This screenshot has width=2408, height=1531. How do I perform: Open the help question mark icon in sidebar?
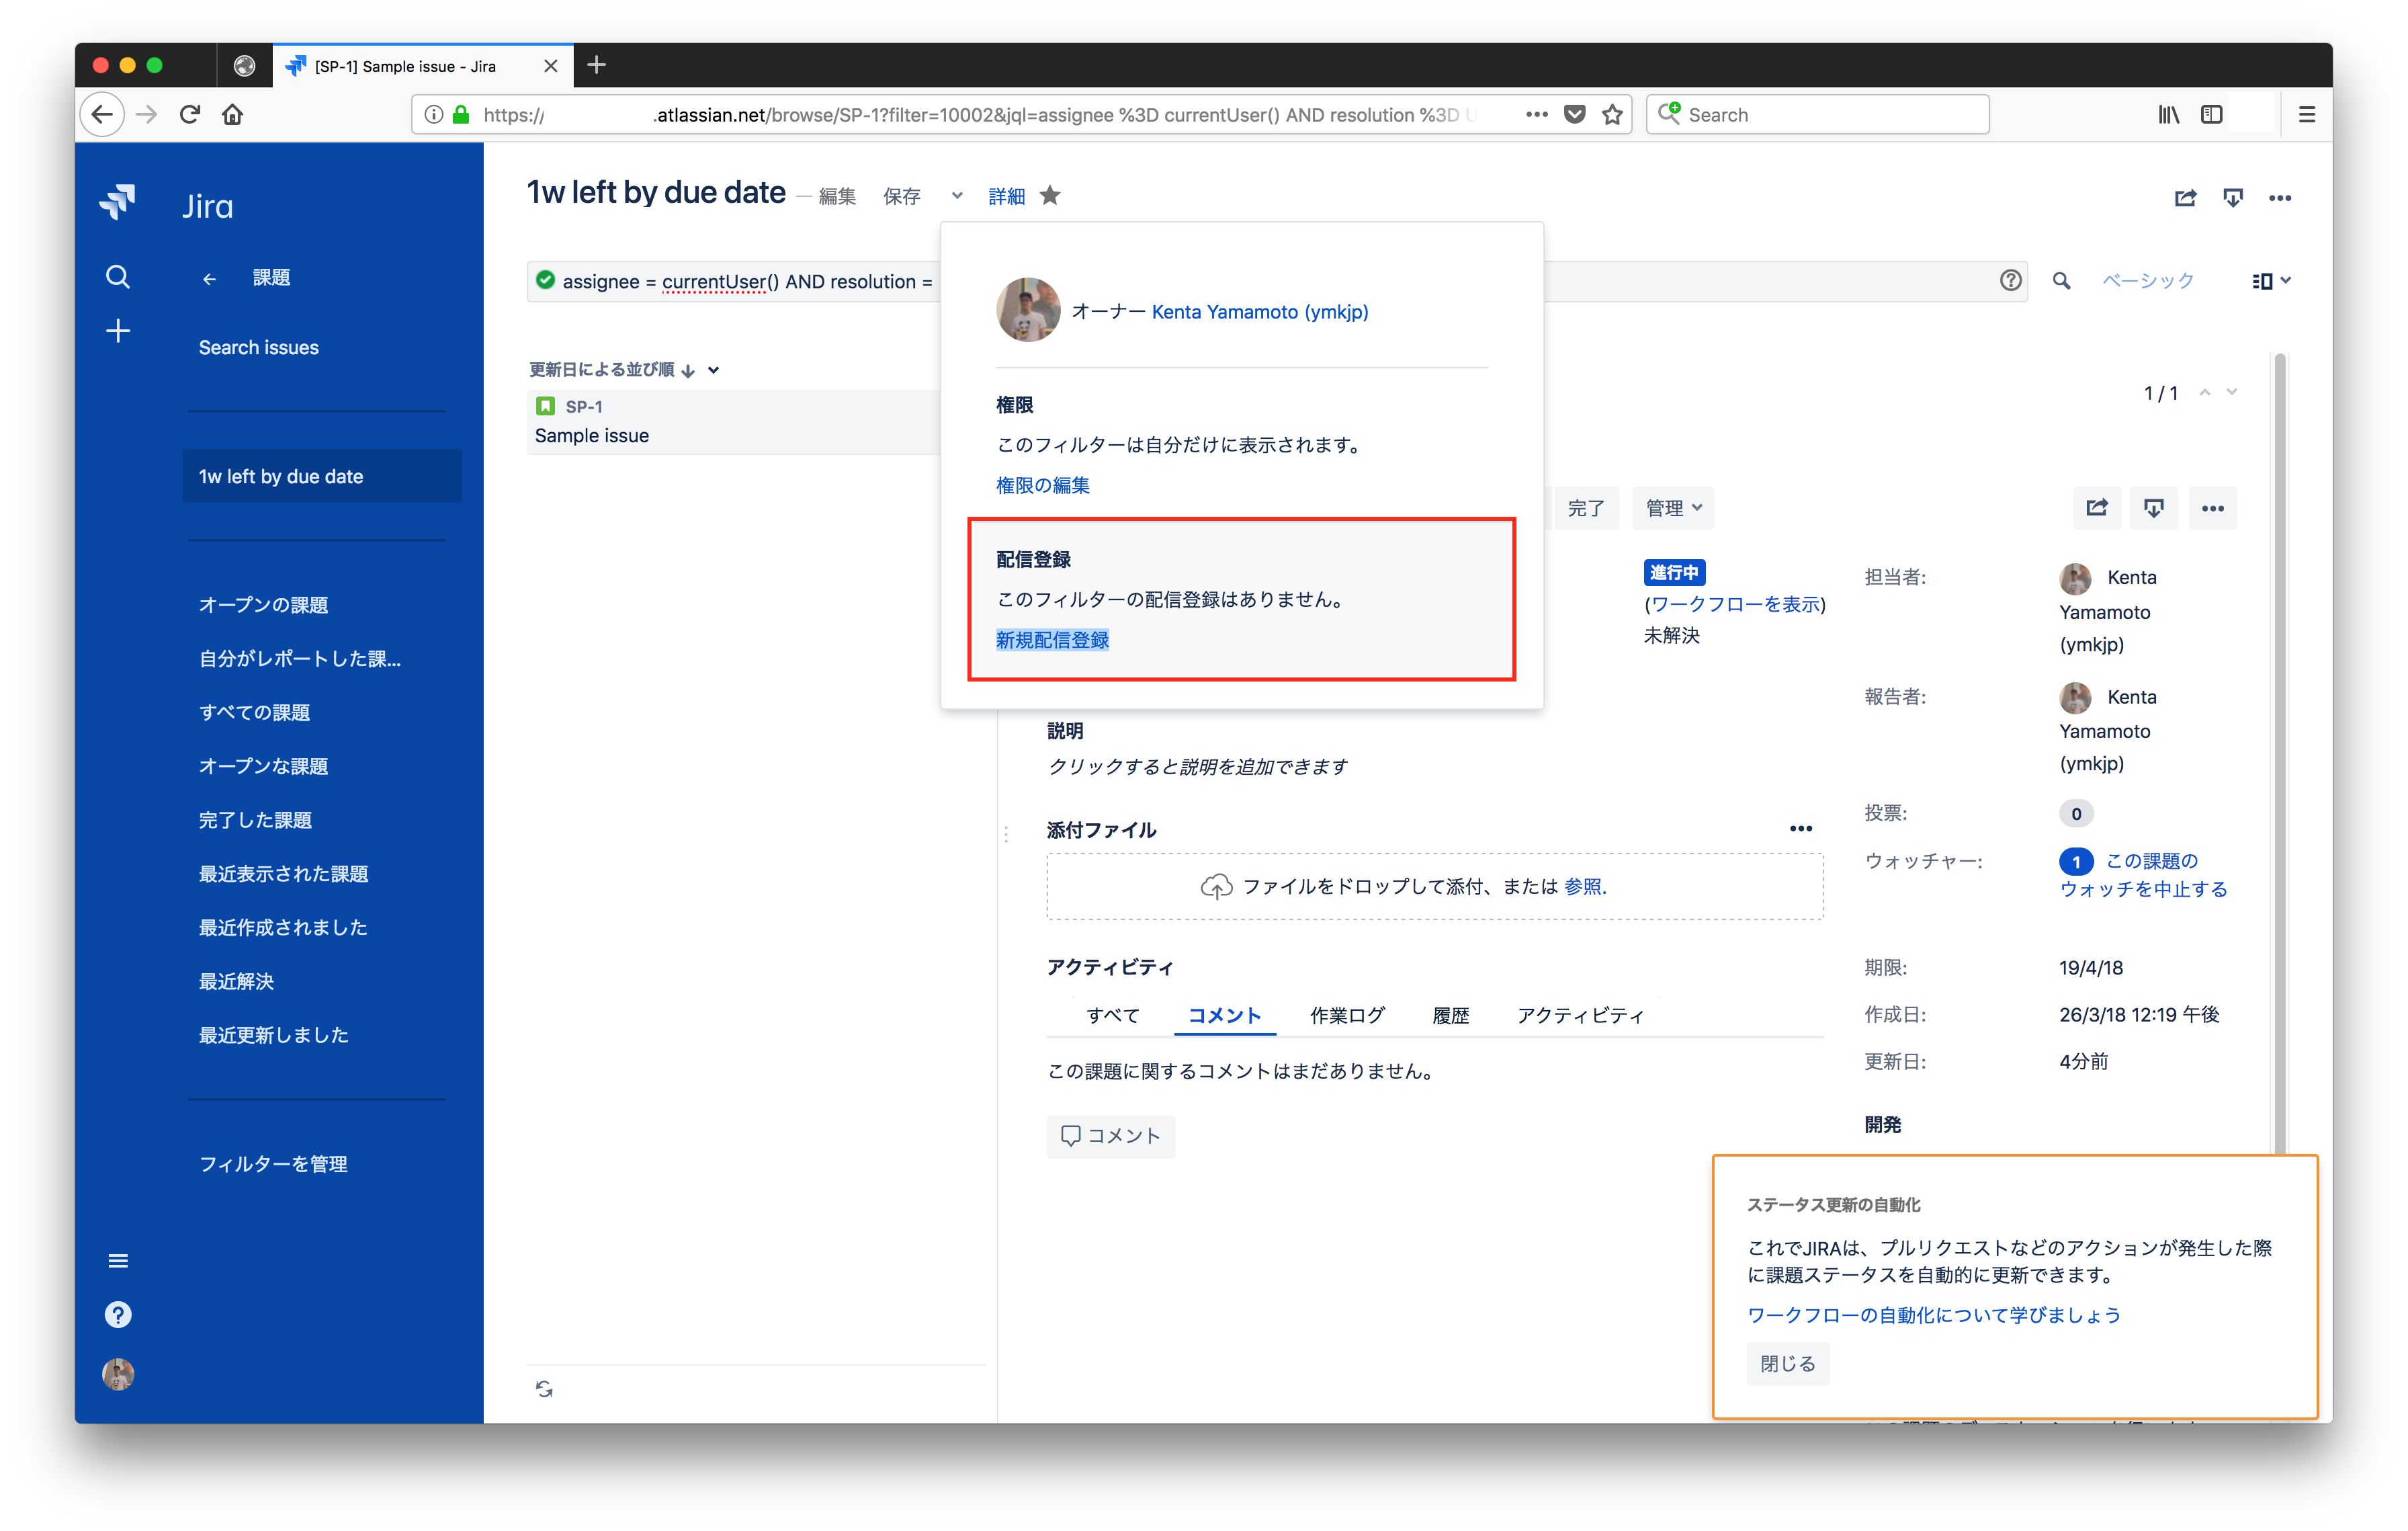tap(118, 1315)
